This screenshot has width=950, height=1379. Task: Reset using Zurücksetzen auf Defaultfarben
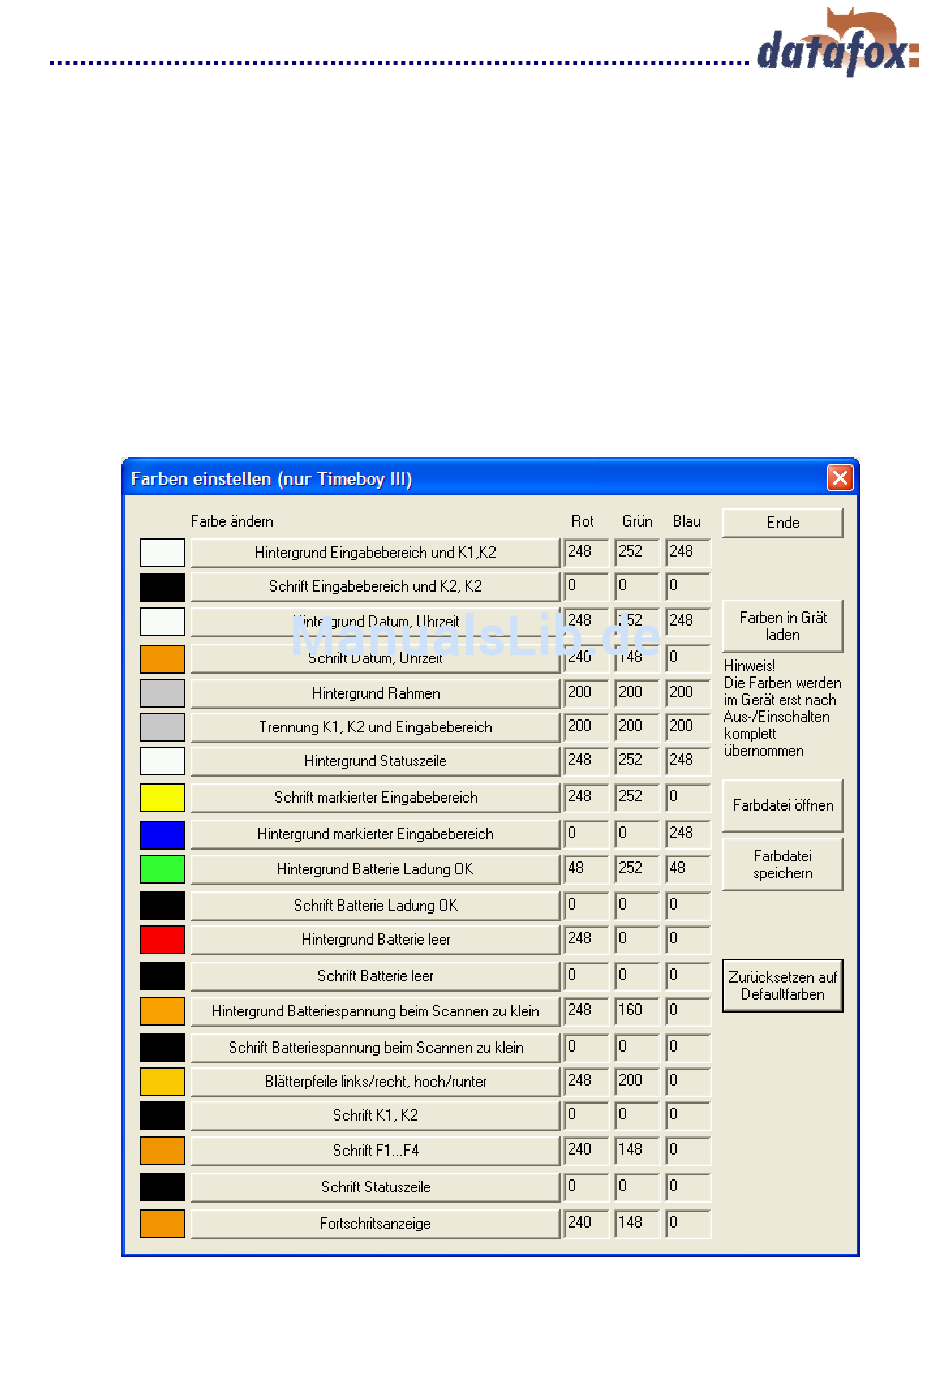click(x=782, y=986)
